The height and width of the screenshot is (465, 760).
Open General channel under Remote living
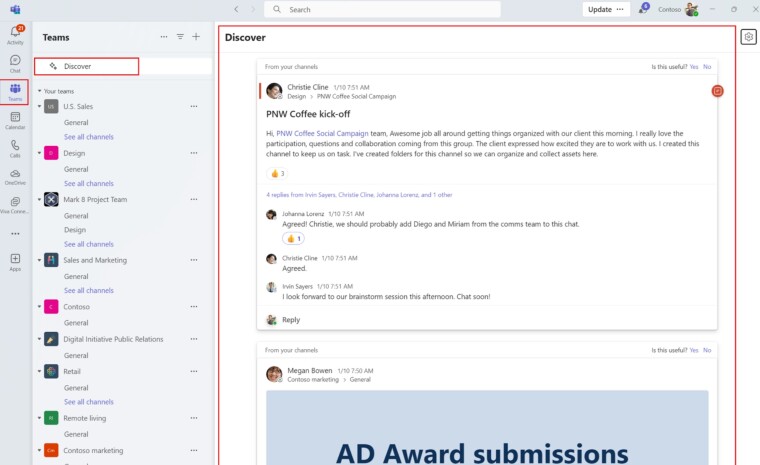tap(76, 434)
